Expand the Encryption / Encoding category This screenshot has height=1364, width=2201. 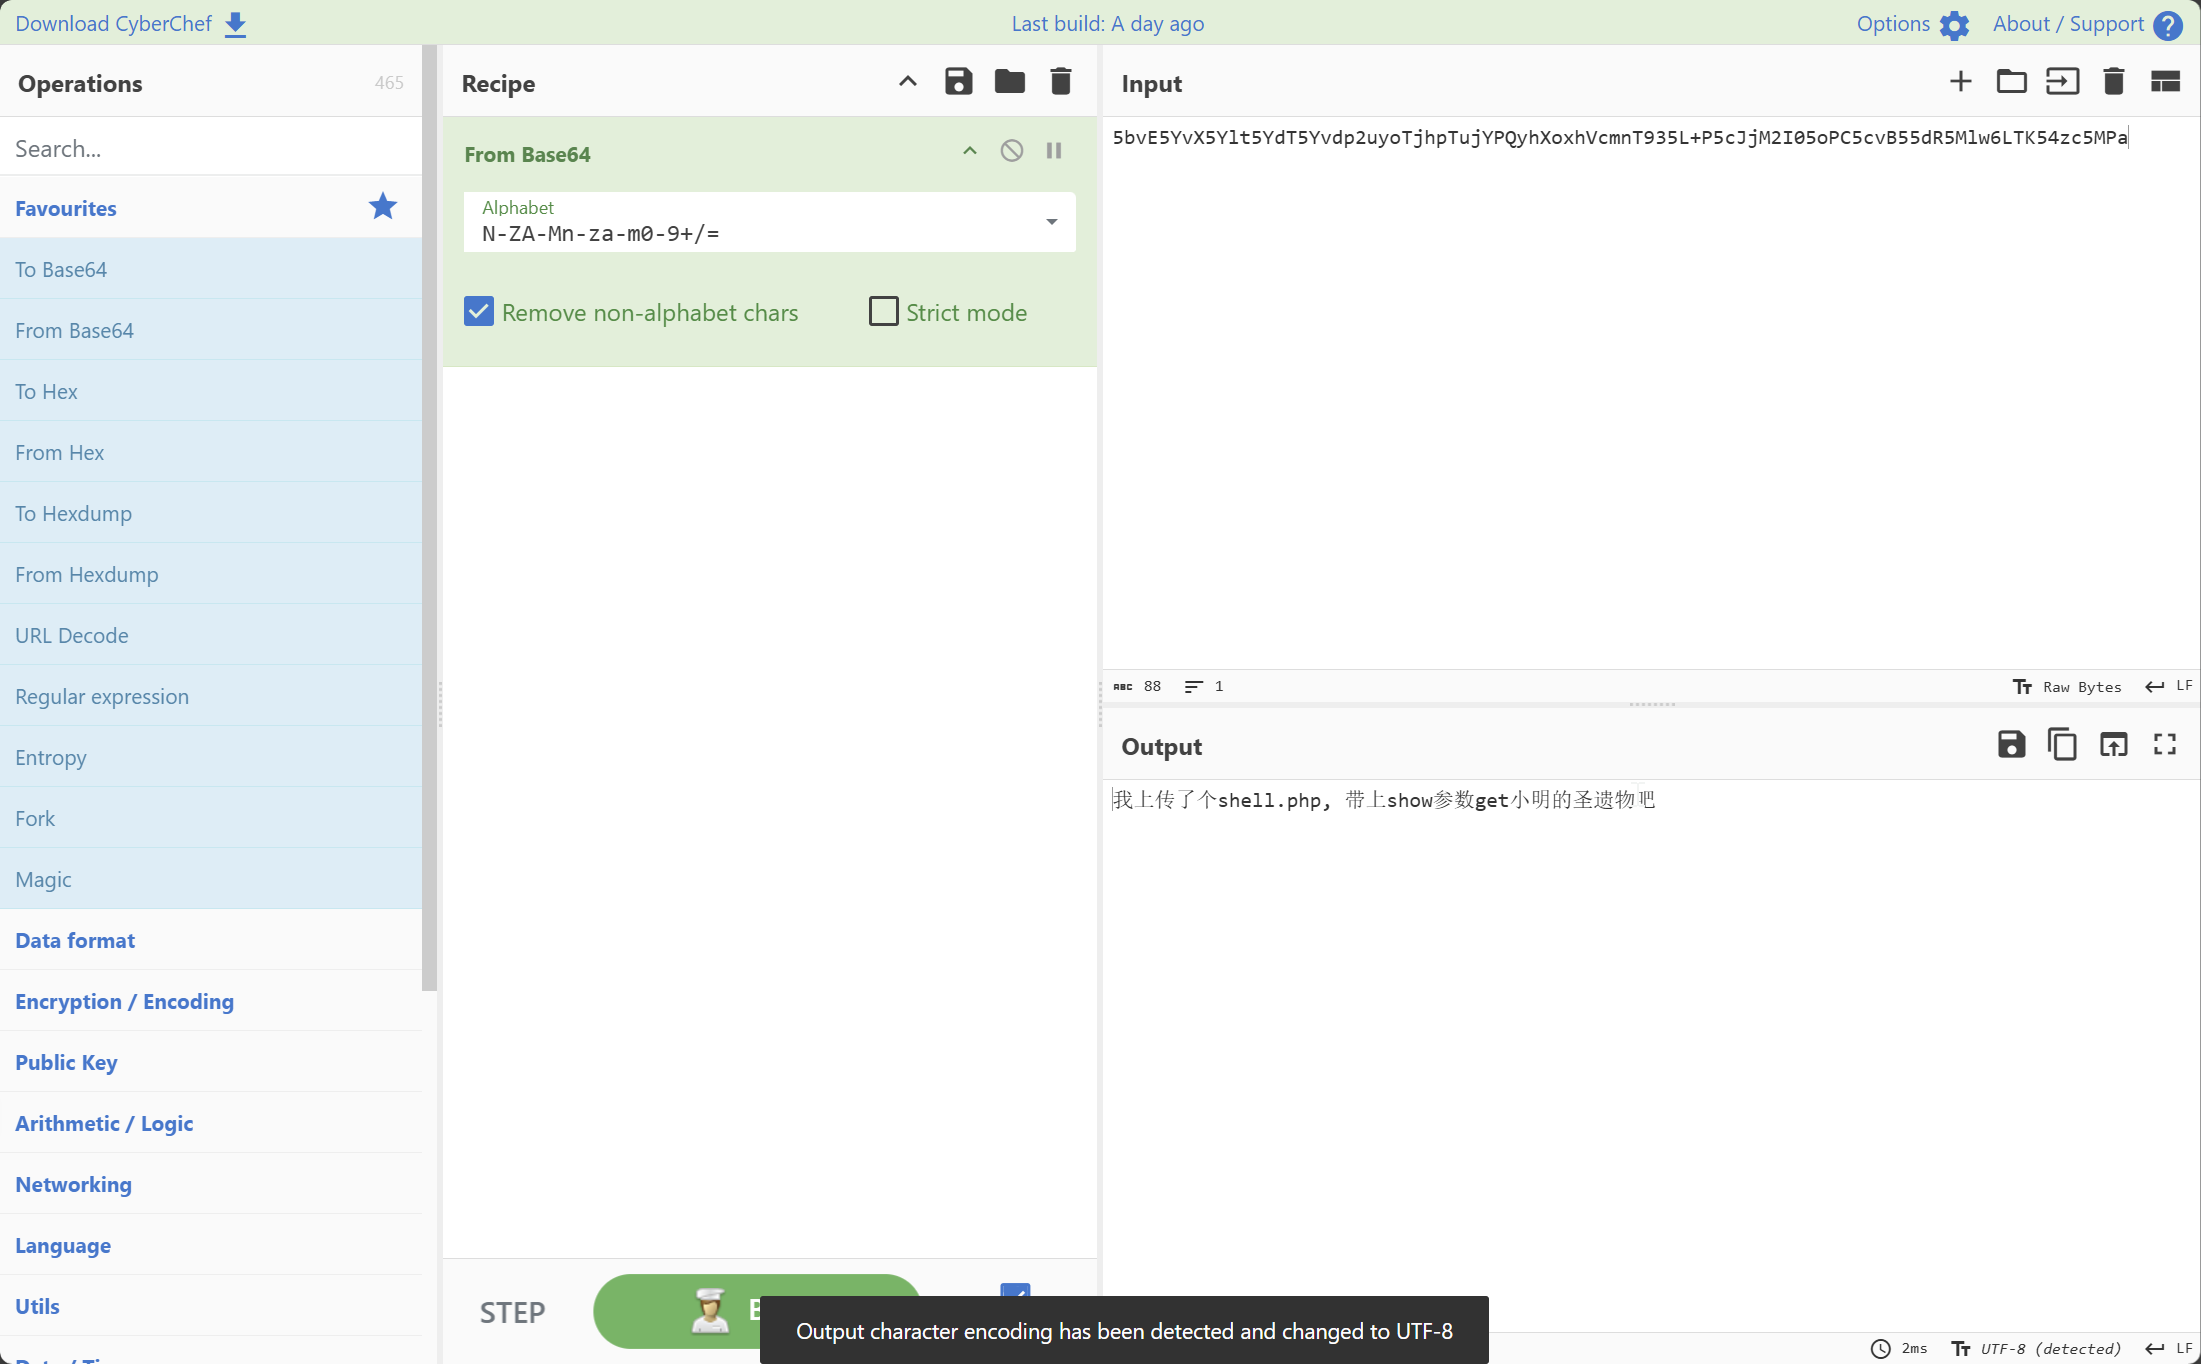click(x=124, y=1001)
